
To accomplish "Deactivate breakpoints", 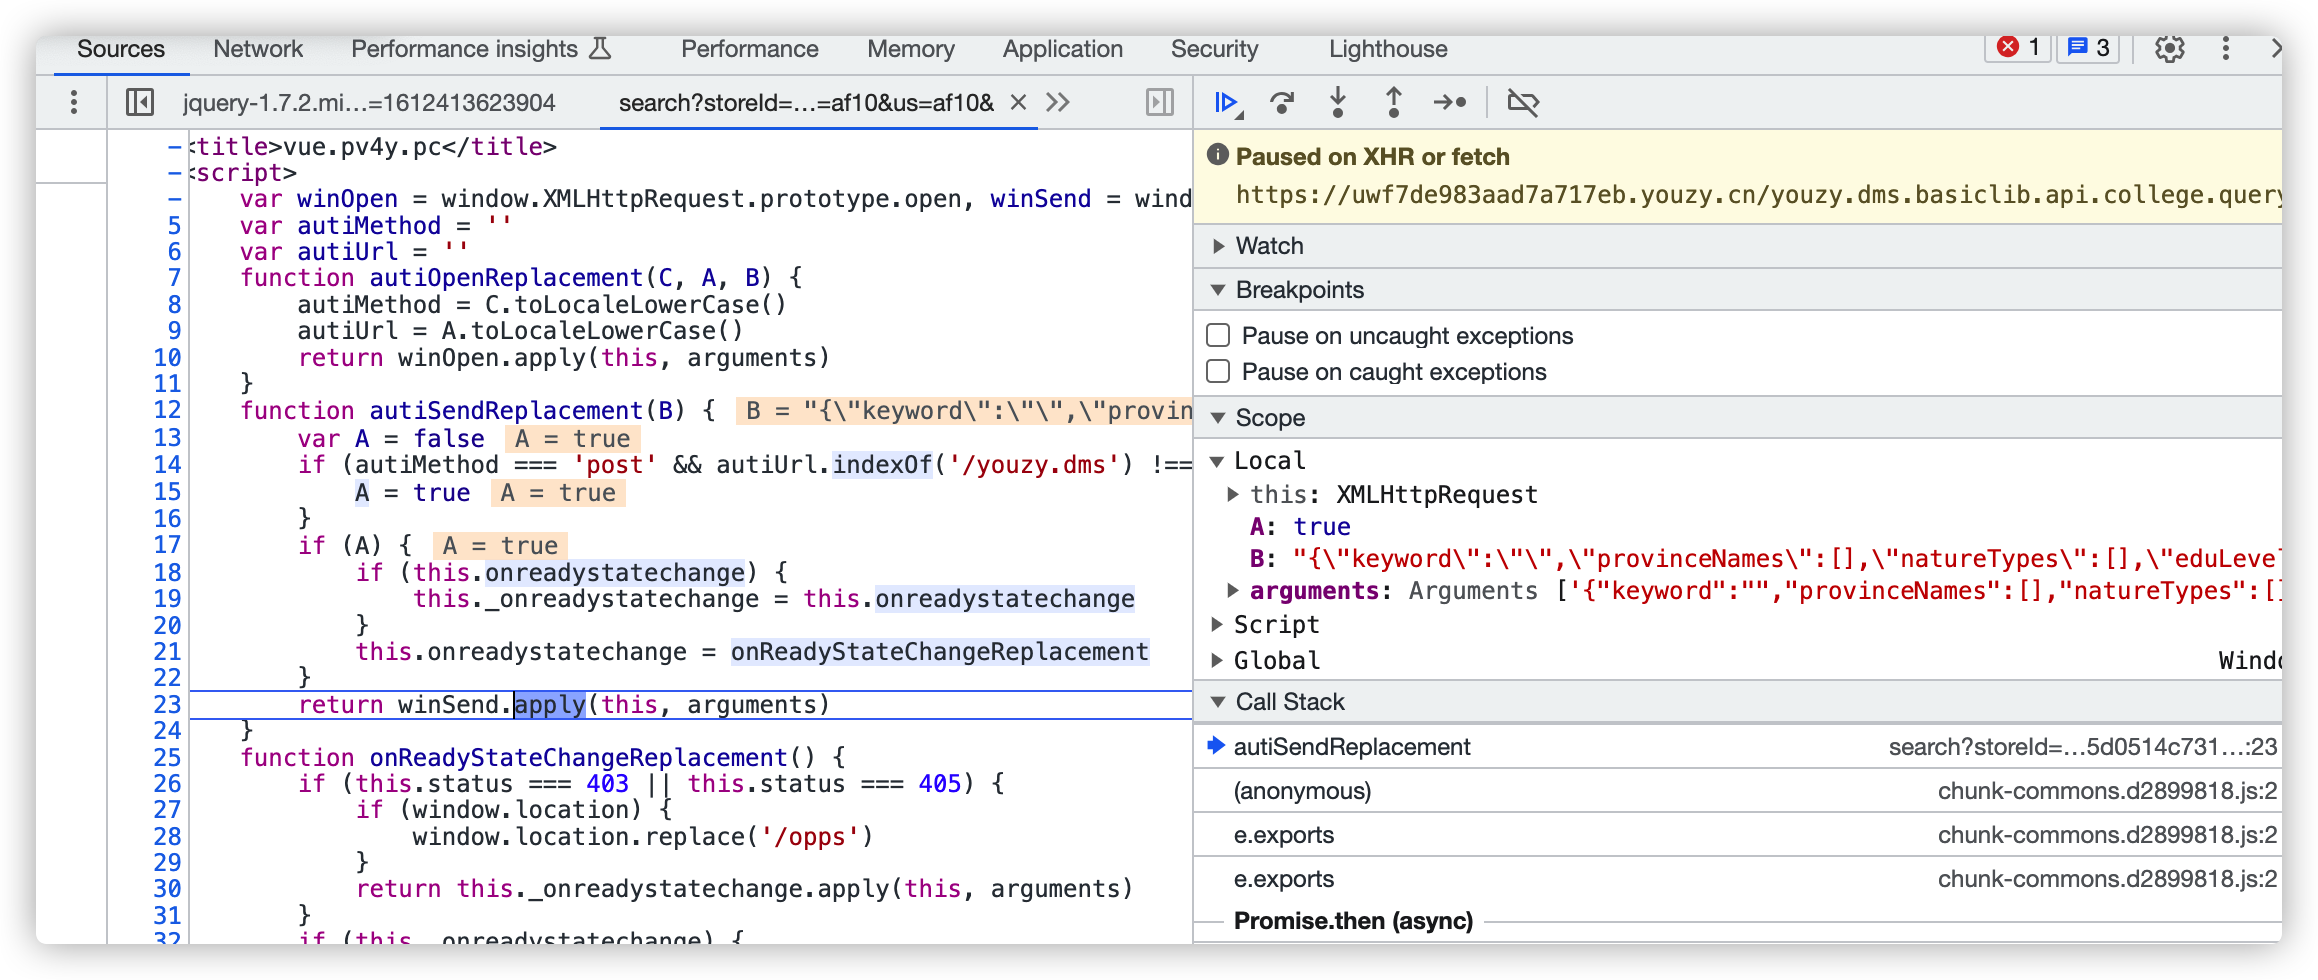I will [1523, 102].
